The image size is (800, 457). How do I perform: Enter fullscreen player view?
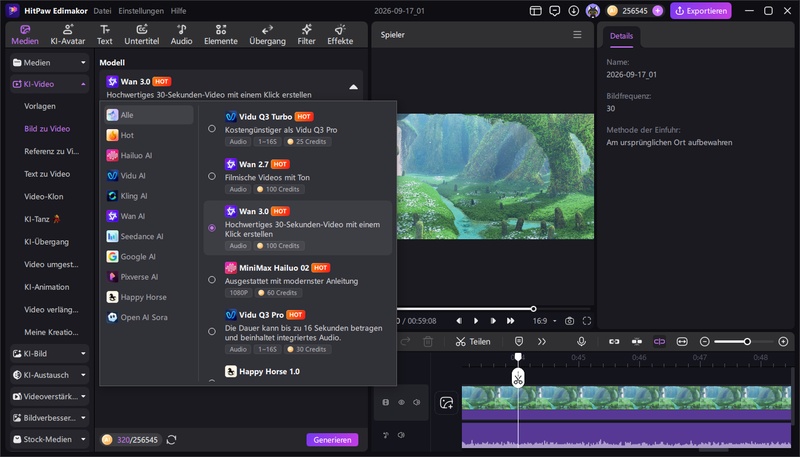click(x=587, y=321)
